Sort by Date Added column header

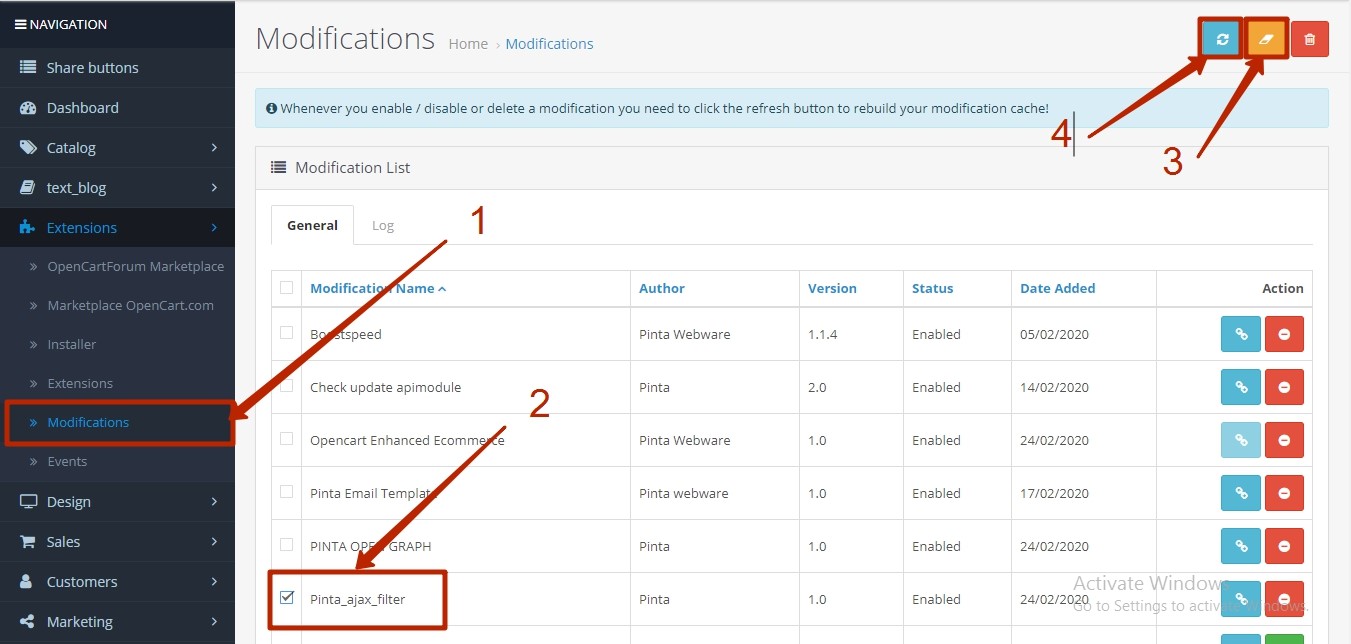1057,288
